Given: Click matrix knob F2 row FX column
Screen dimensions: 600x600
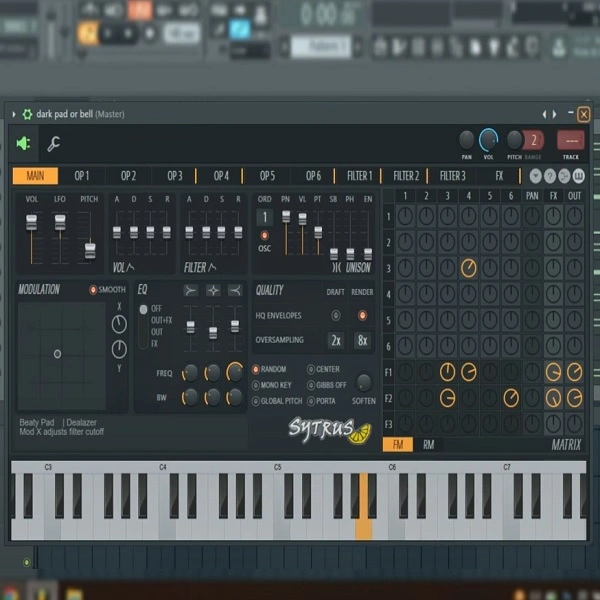Looking at the screenshot, I should [x=553, y=398].
